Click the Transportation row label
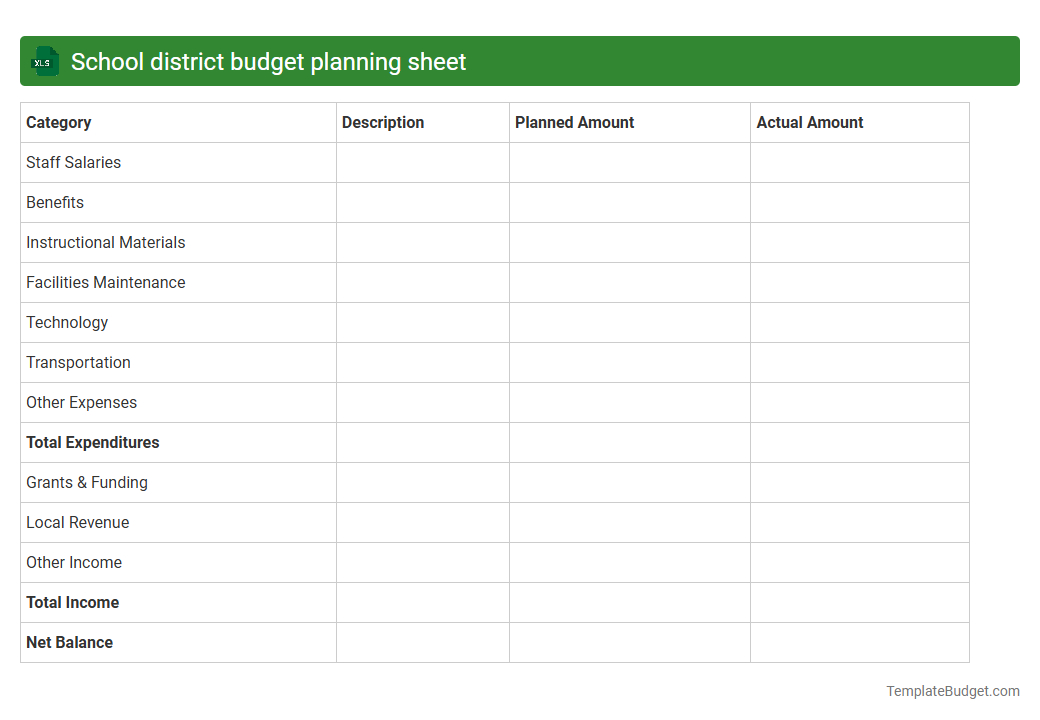The width and height of the screenshot is (1040, 720). point(78,362)
